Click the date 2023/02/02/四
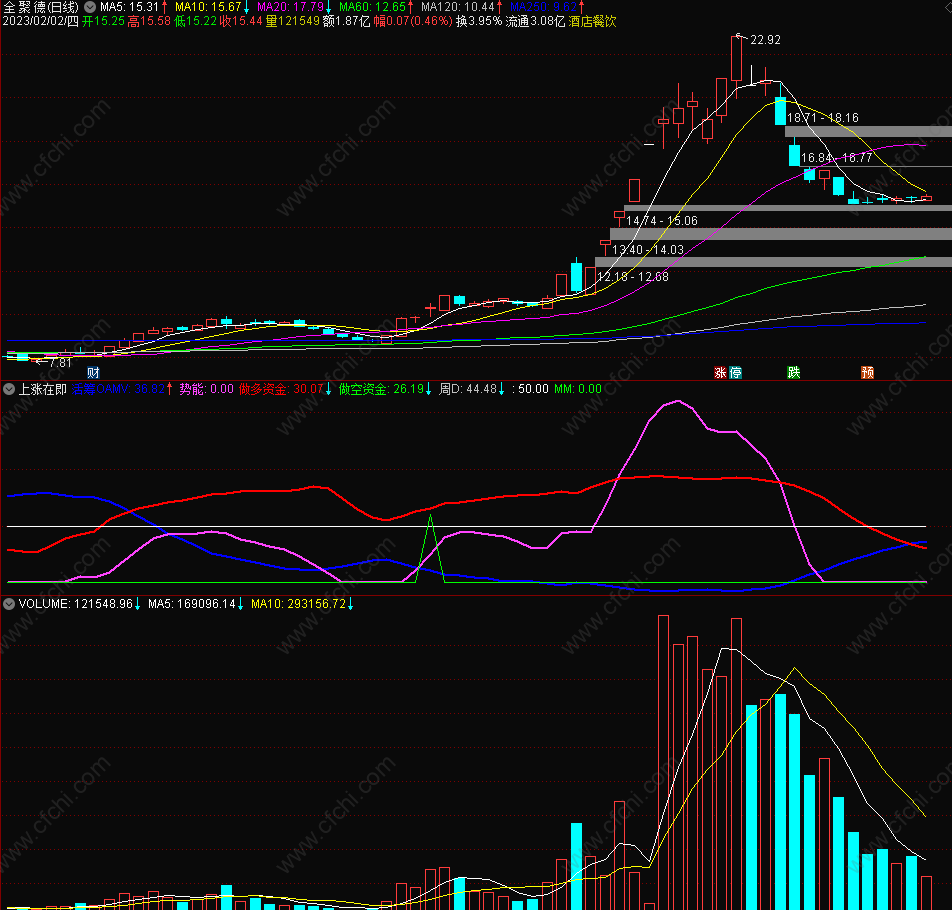952x910 pixels. 41,22
